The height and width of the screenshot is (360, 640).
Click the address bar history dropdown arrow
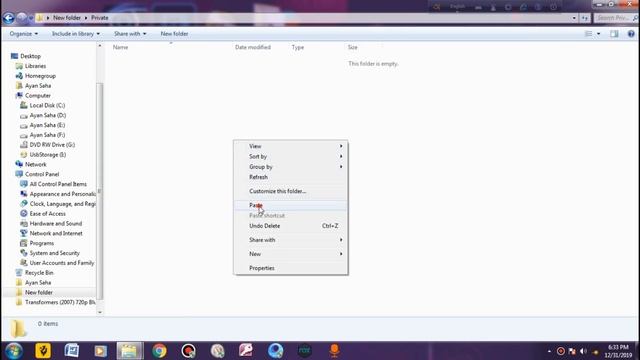[x=574, y=18]
